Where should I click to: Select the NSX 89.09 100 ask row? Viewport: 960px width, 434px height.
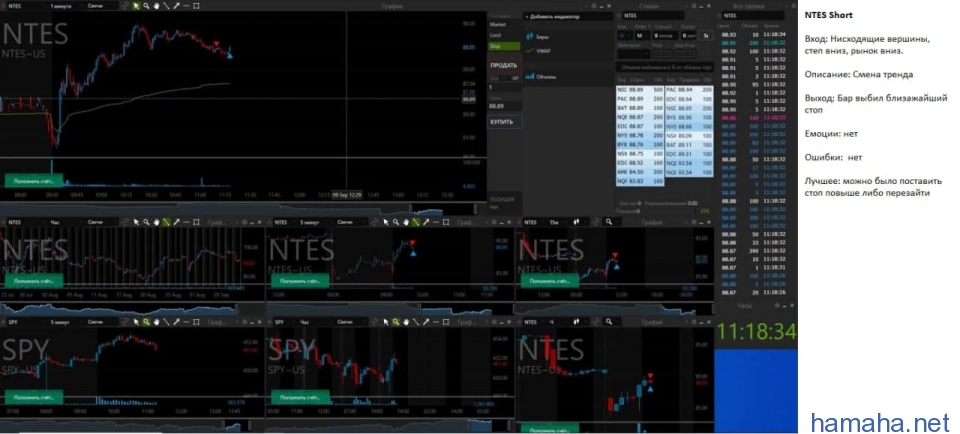point(689,135)
